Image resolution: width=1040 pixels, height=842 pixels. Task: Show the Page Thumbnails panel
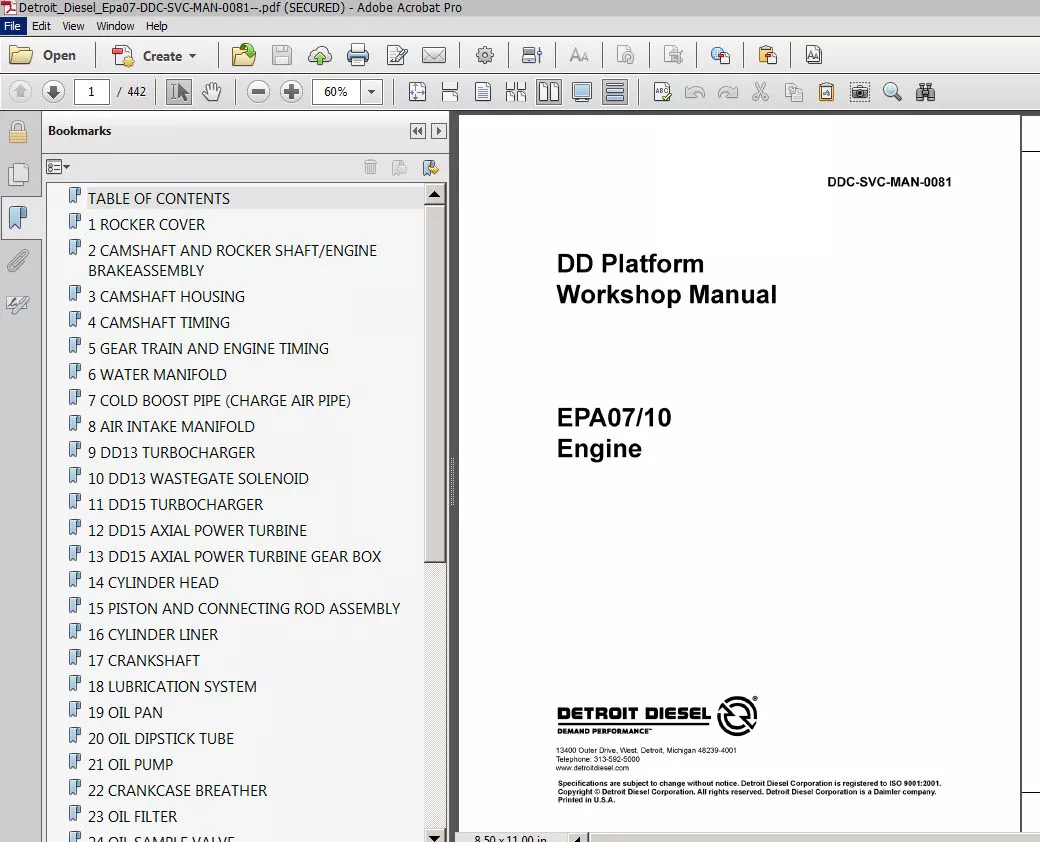[x=18, y=175]
